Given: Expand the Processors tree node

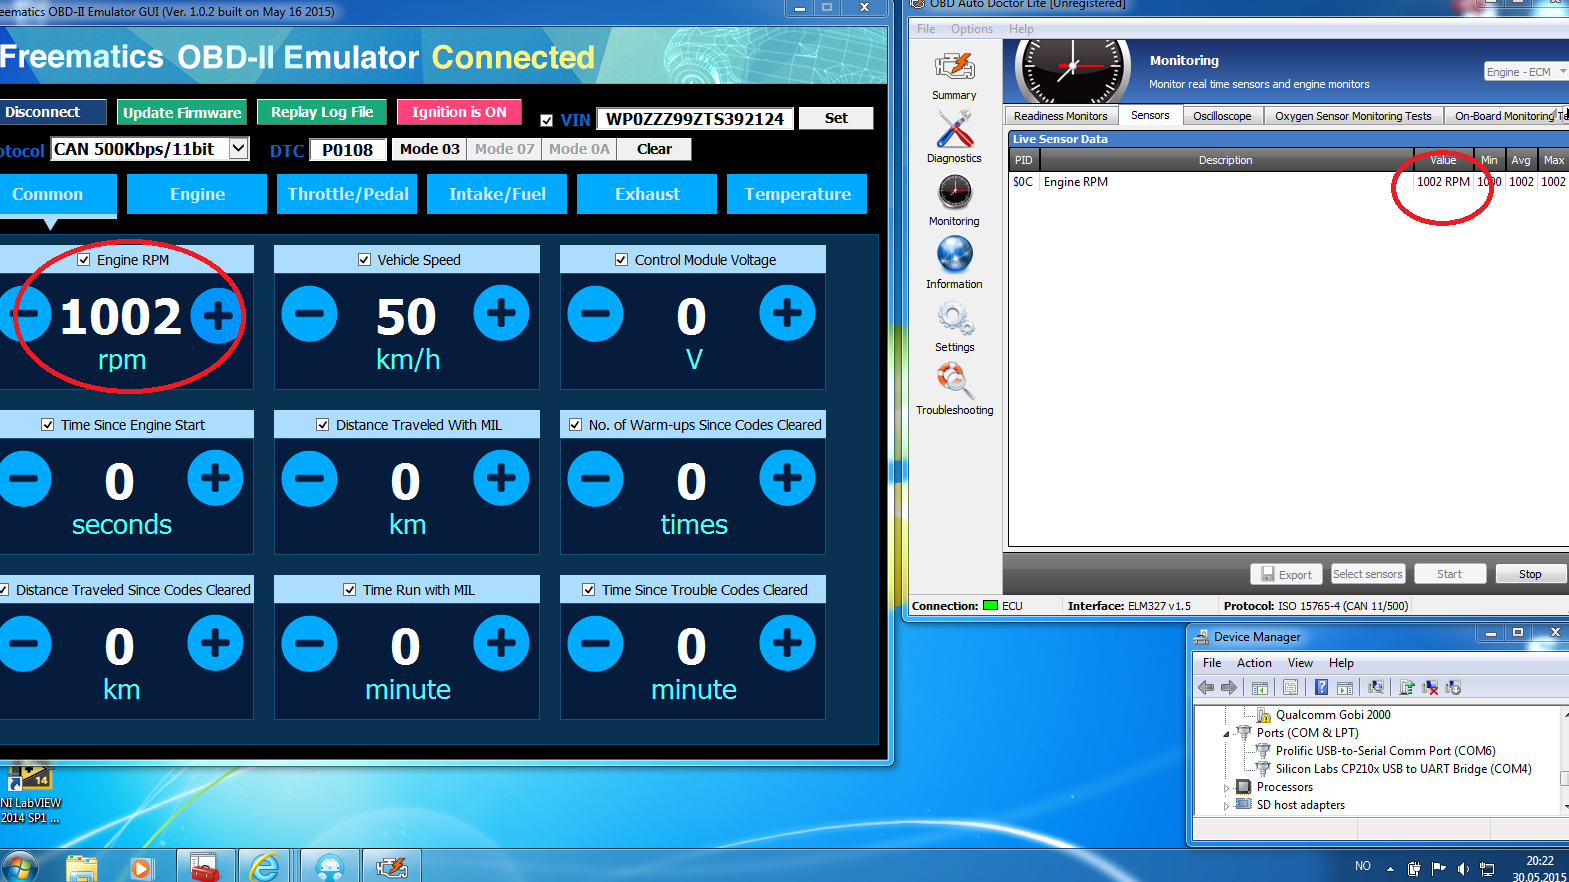Looking at the screenshot, I should click(1227, 788).
